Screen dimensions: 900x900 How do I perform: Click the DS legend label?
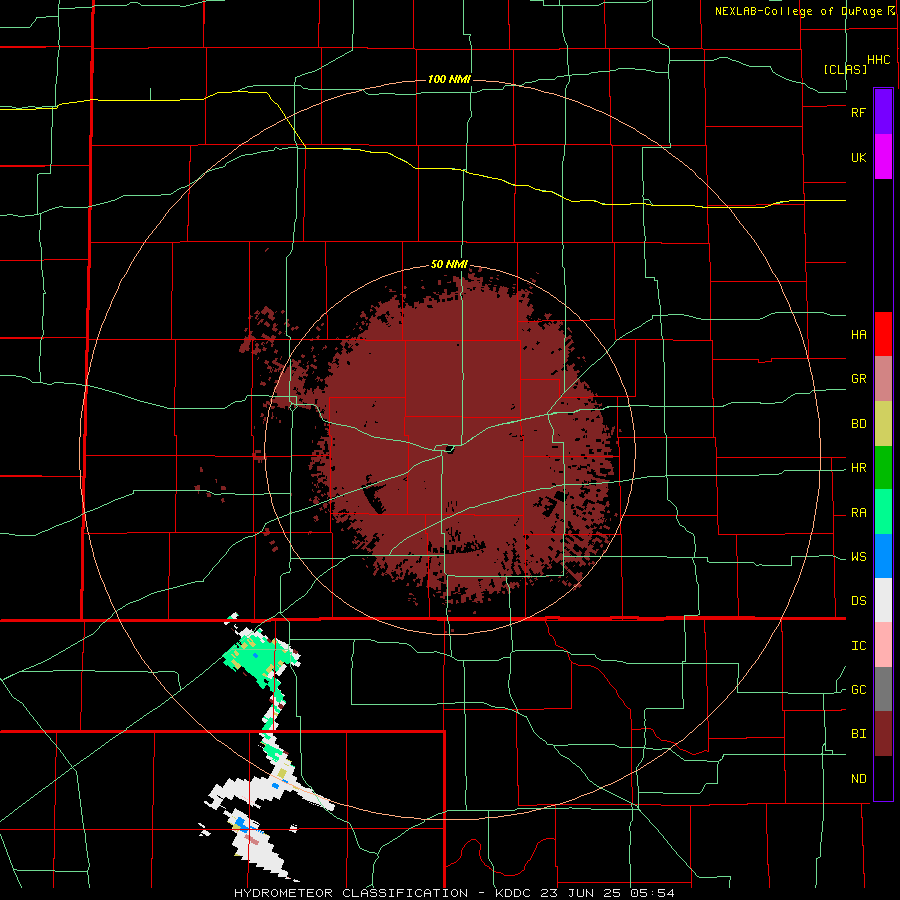click(858, 601)
